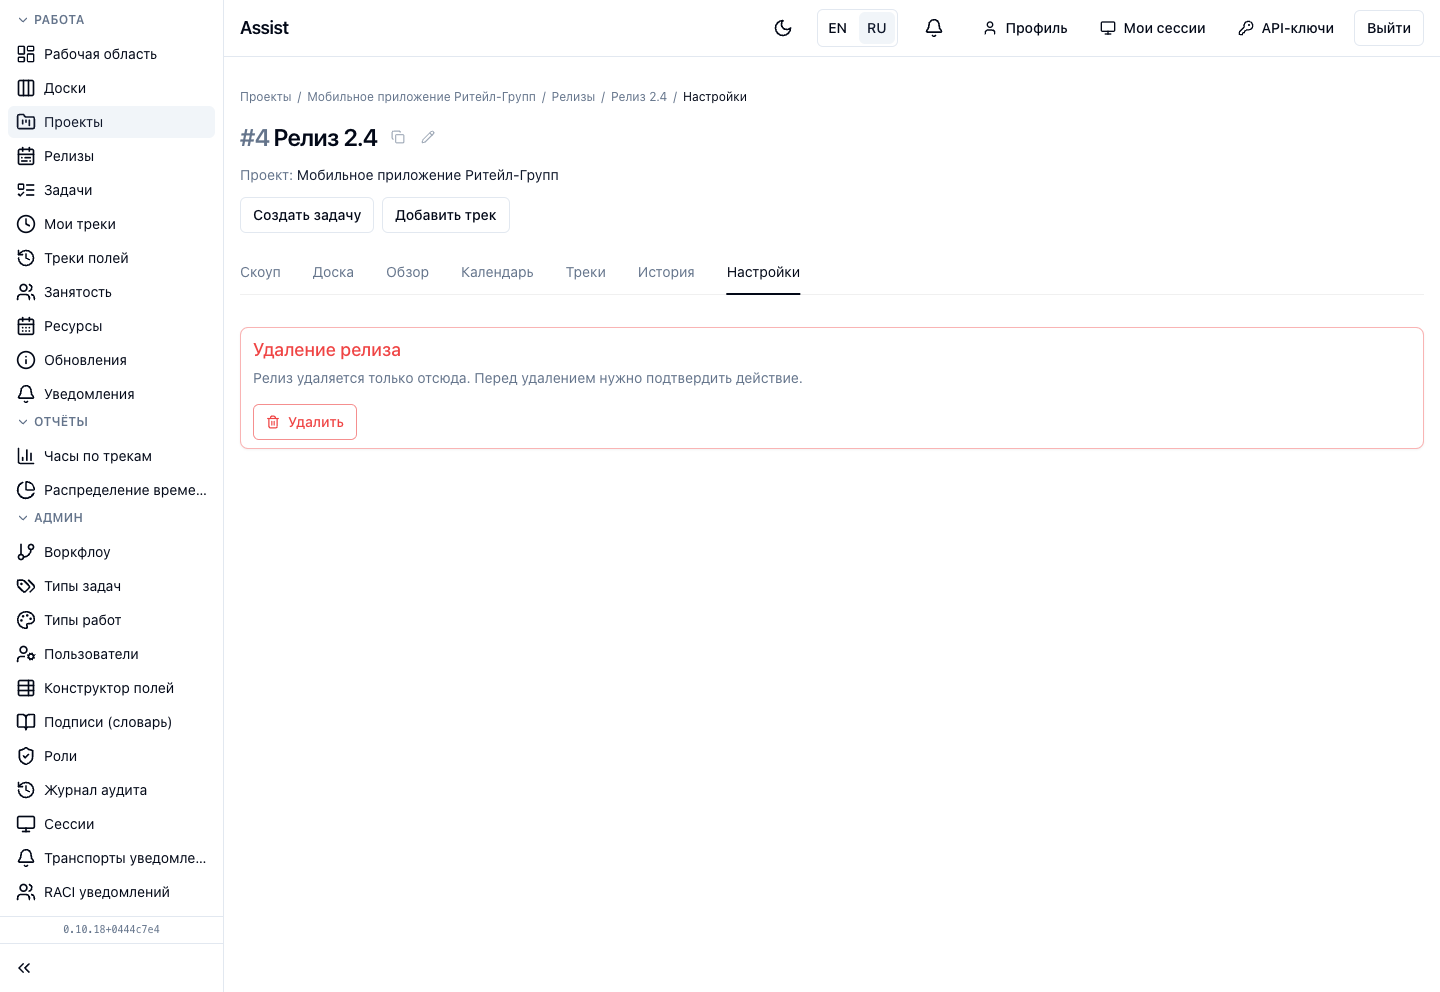The image size is (1440, 992).
Task: Collapse the sidebar with the double chevron
Action: (x=24, y=968)
